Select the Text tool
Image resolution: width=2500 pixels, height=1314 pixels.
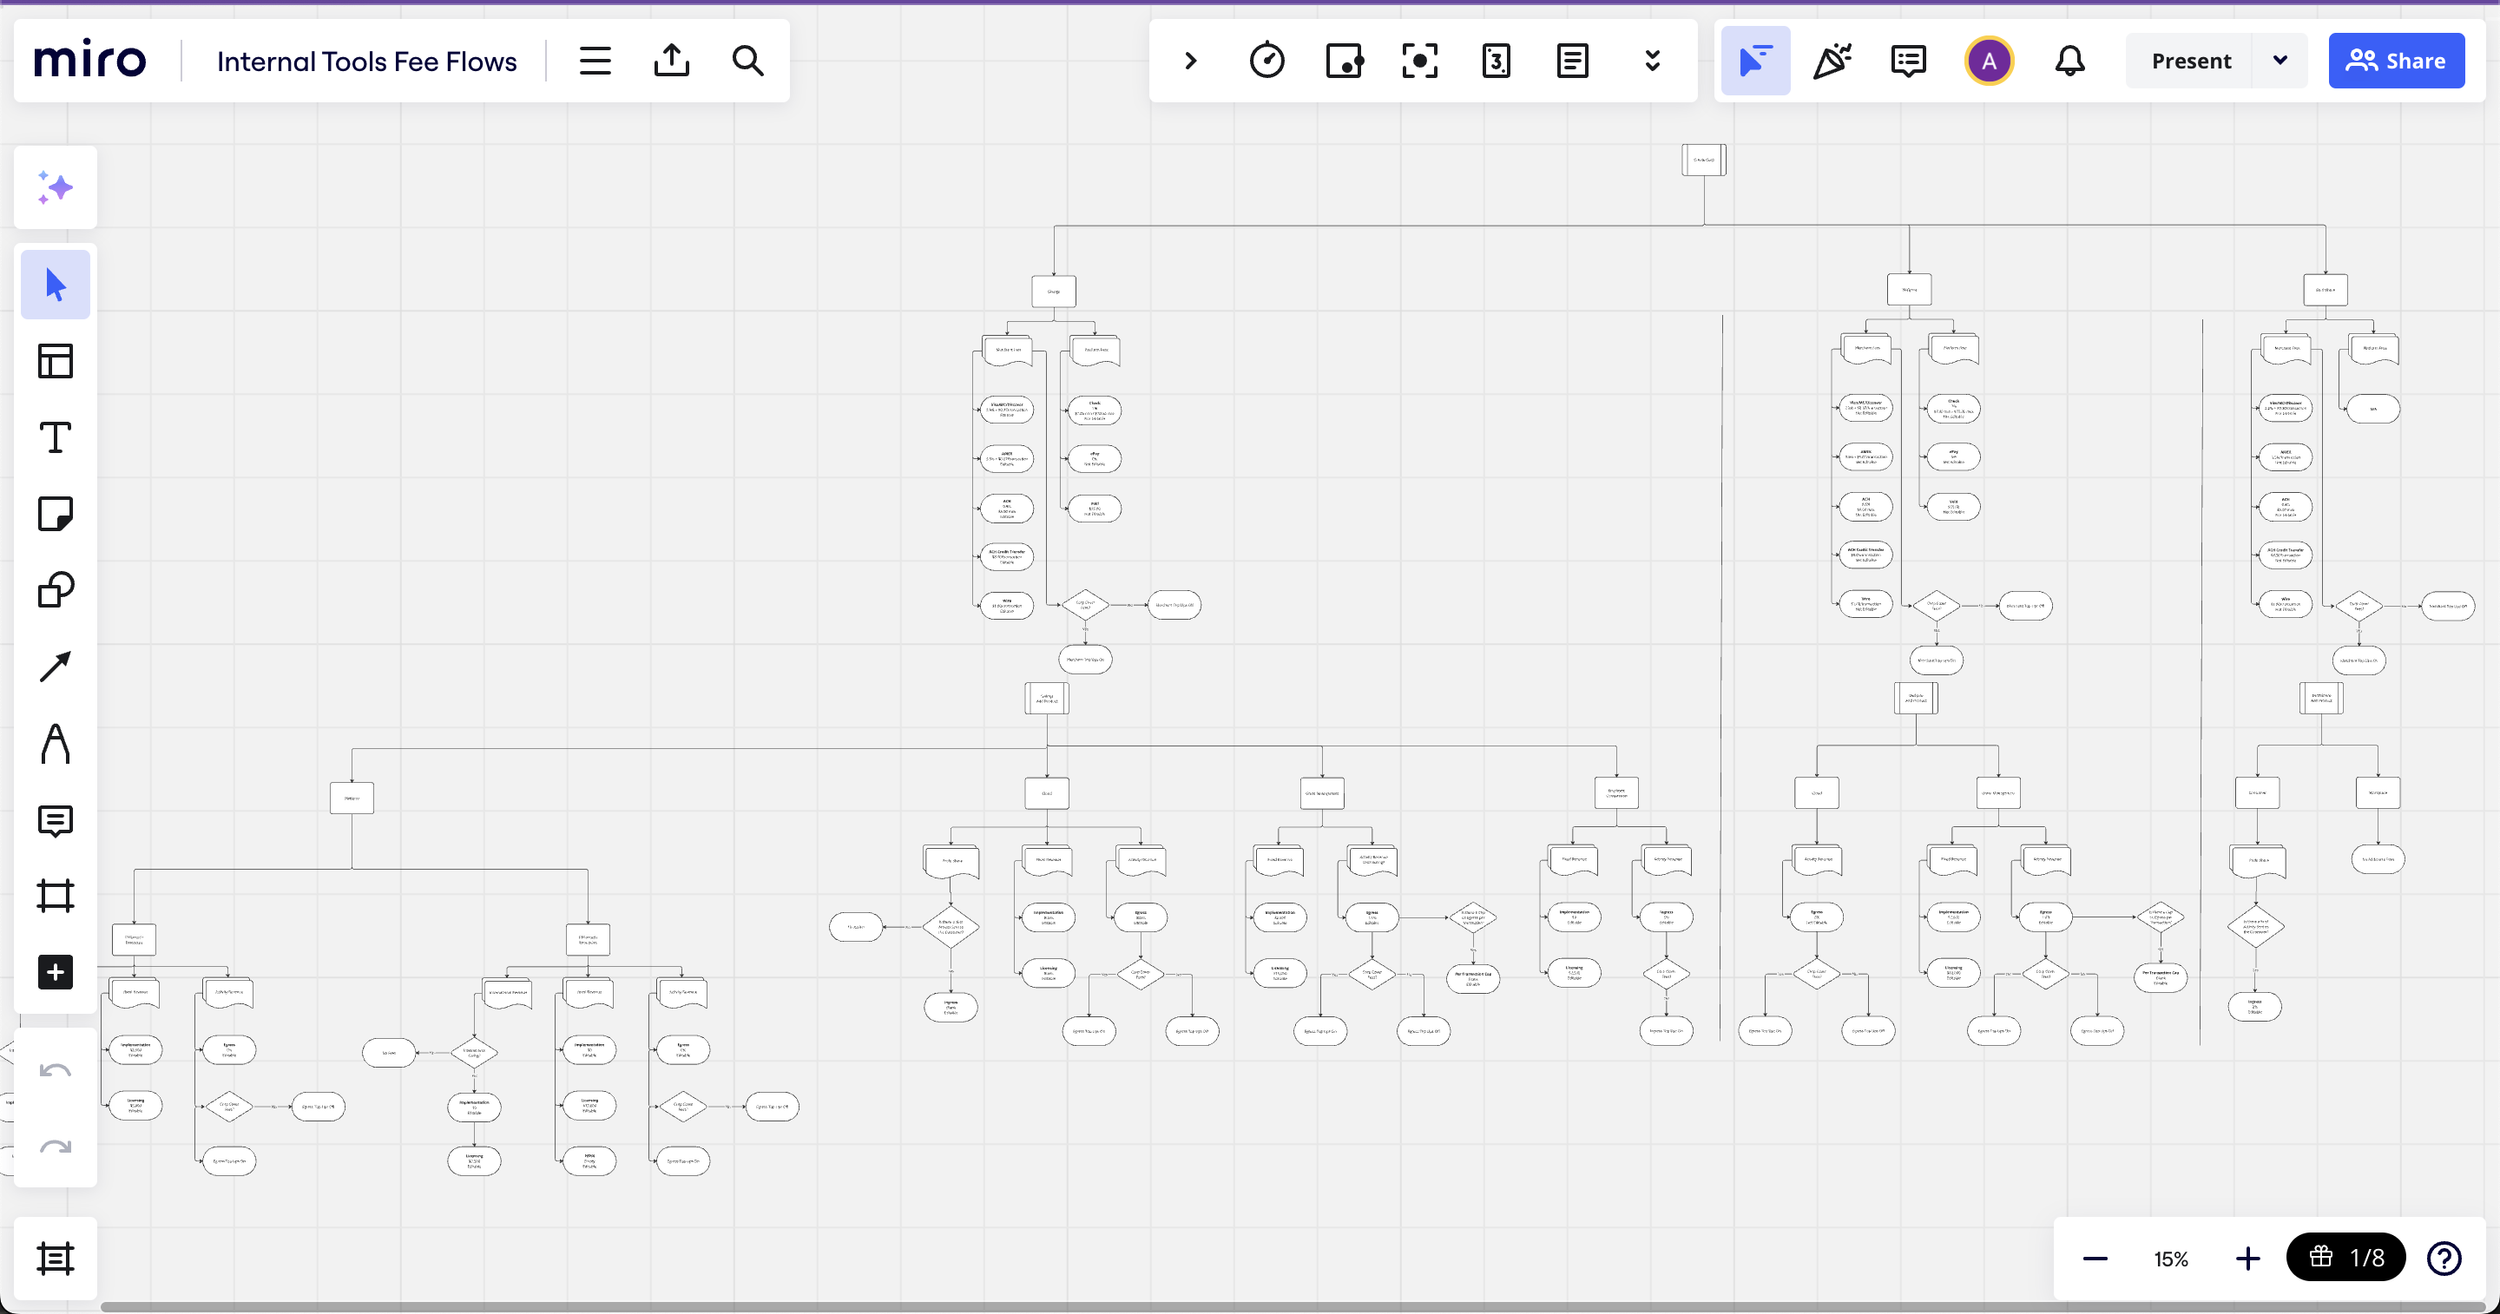coord(55,438)
